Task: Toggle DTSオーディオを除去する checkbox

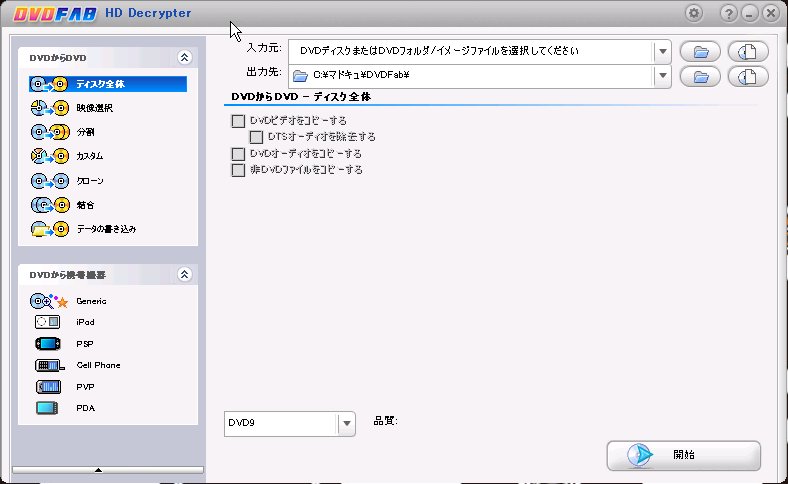Action: [x=256, y=137]
